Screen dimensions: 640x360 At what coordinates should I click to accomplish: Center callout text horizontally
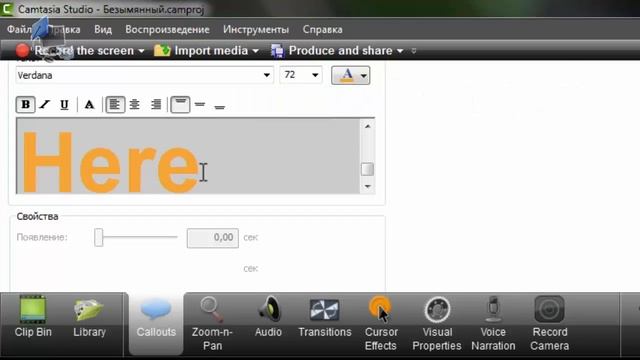point(135,104)
